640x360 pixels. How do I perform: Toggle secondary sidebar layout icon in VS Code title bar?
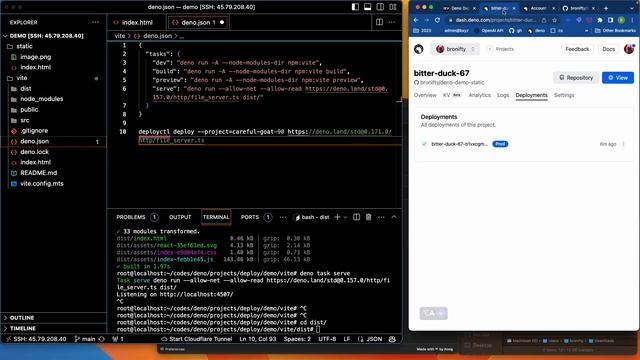380,7
